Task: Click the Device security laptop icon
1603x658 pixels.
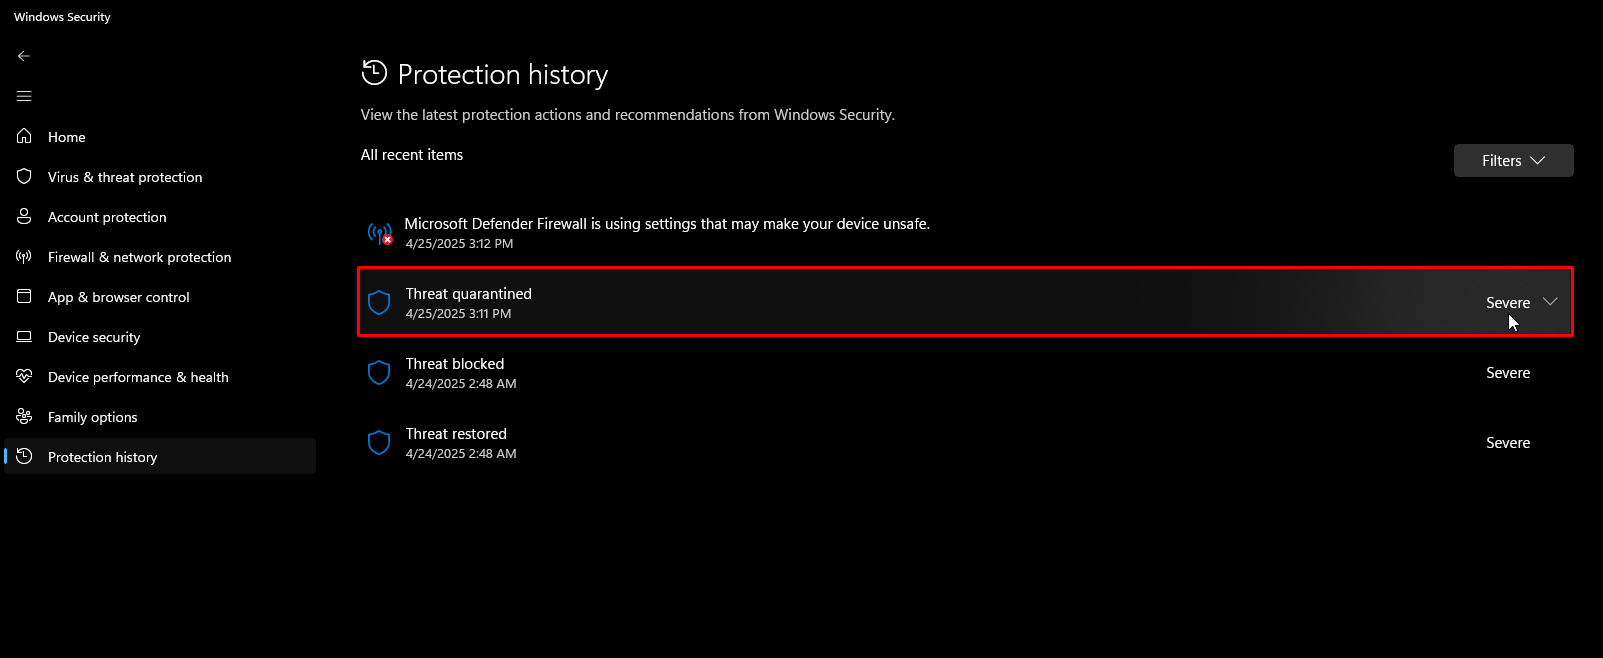Action: tap(24, 336)
